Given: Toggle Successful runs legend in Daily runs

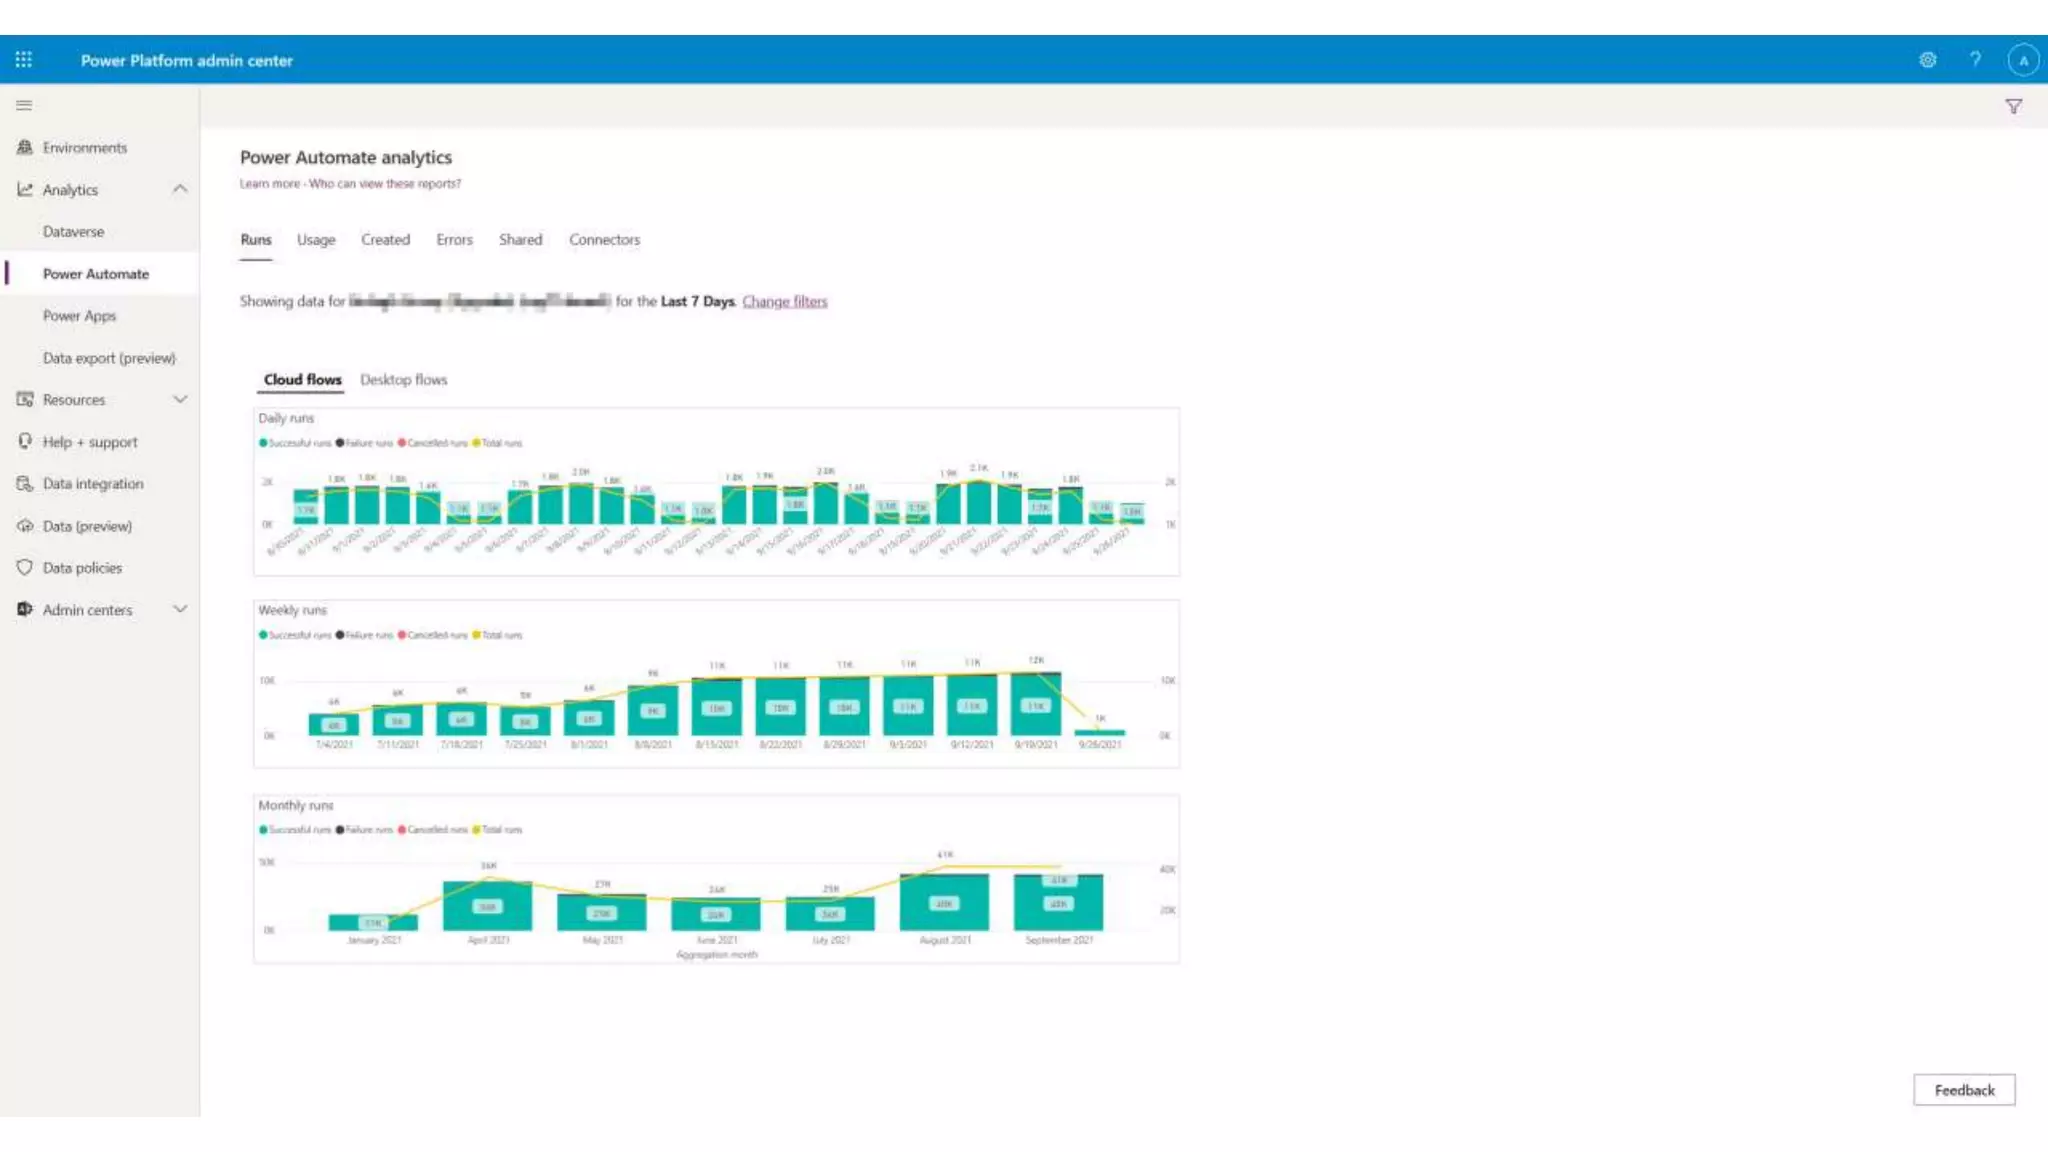Looking at the screenshot, I should pyautogui.click(x=295, y=443).
